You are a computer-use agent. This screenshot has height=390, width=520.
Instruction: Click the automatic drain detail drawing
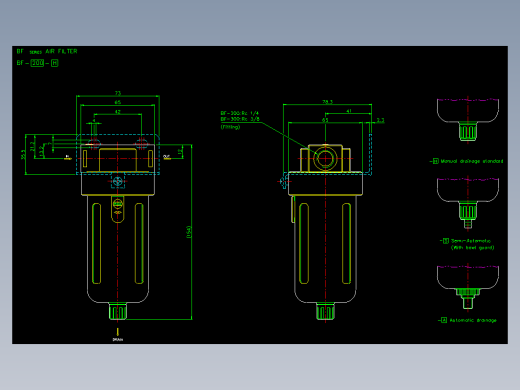tap(468, 287)
